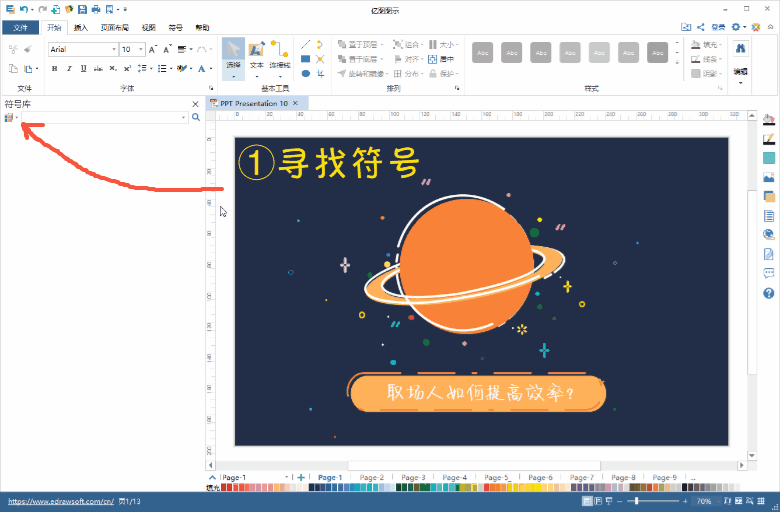Image resolution: width=780 pixels, height=512 pixels.
Task: Open the Comments chat bubble in sidebar
Action: (x=769, y=273)
